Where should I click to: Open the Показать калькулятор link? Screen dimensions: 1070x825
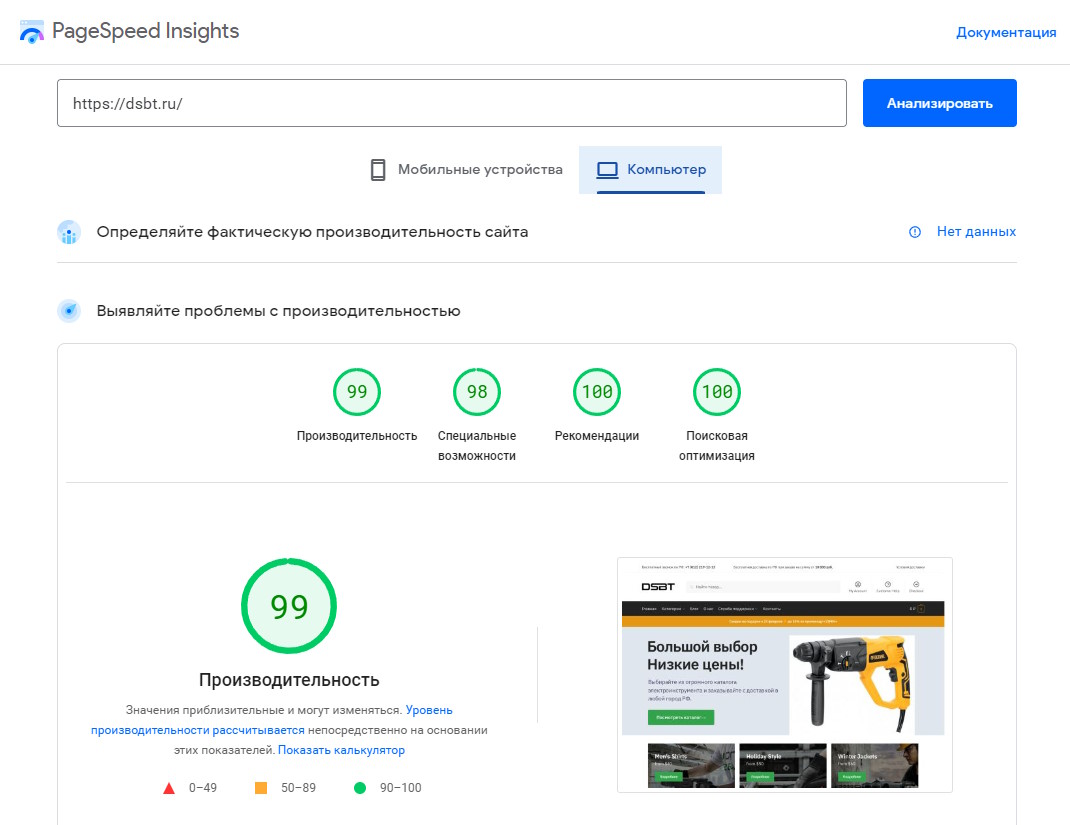pos(341,750)
